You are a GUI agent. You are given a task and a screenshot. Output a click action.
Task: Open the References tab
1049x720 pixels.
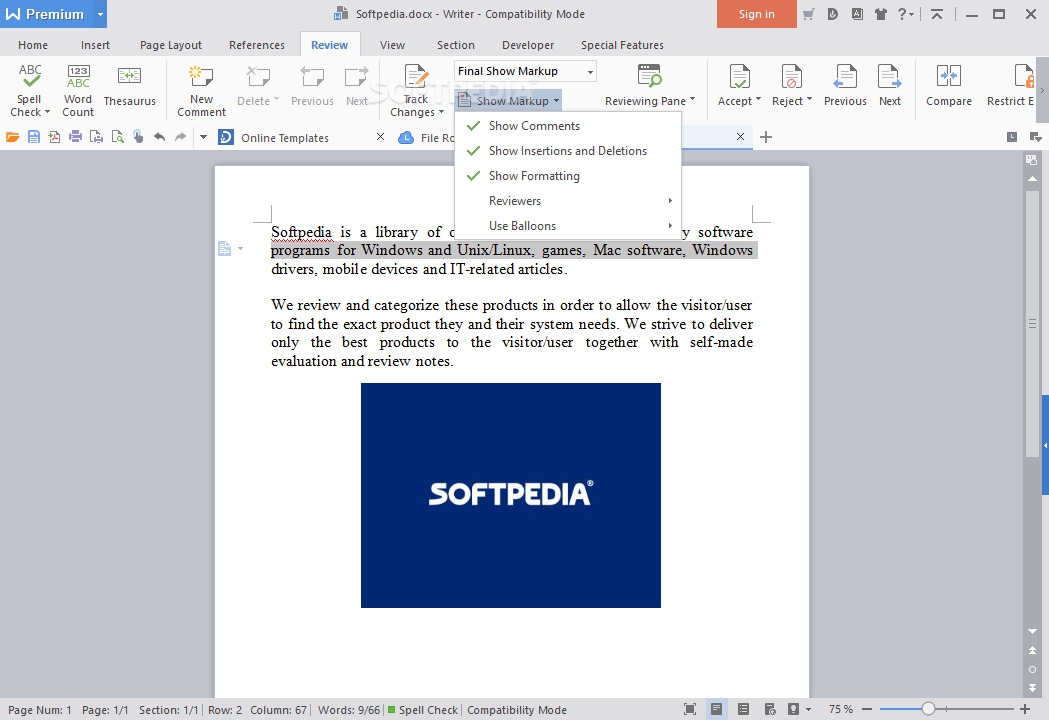click(x=257, y=45)
